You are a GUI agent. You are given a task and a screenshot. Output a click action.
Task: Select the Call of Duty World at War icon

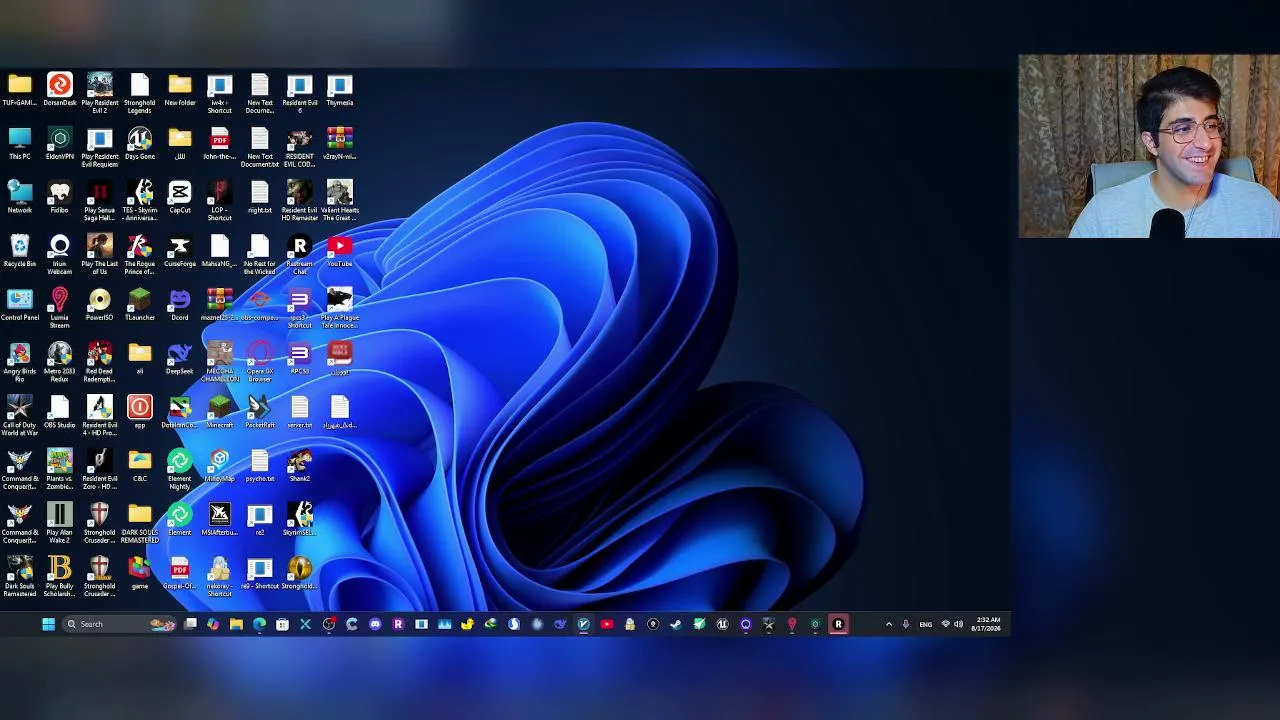coord(20,416)
